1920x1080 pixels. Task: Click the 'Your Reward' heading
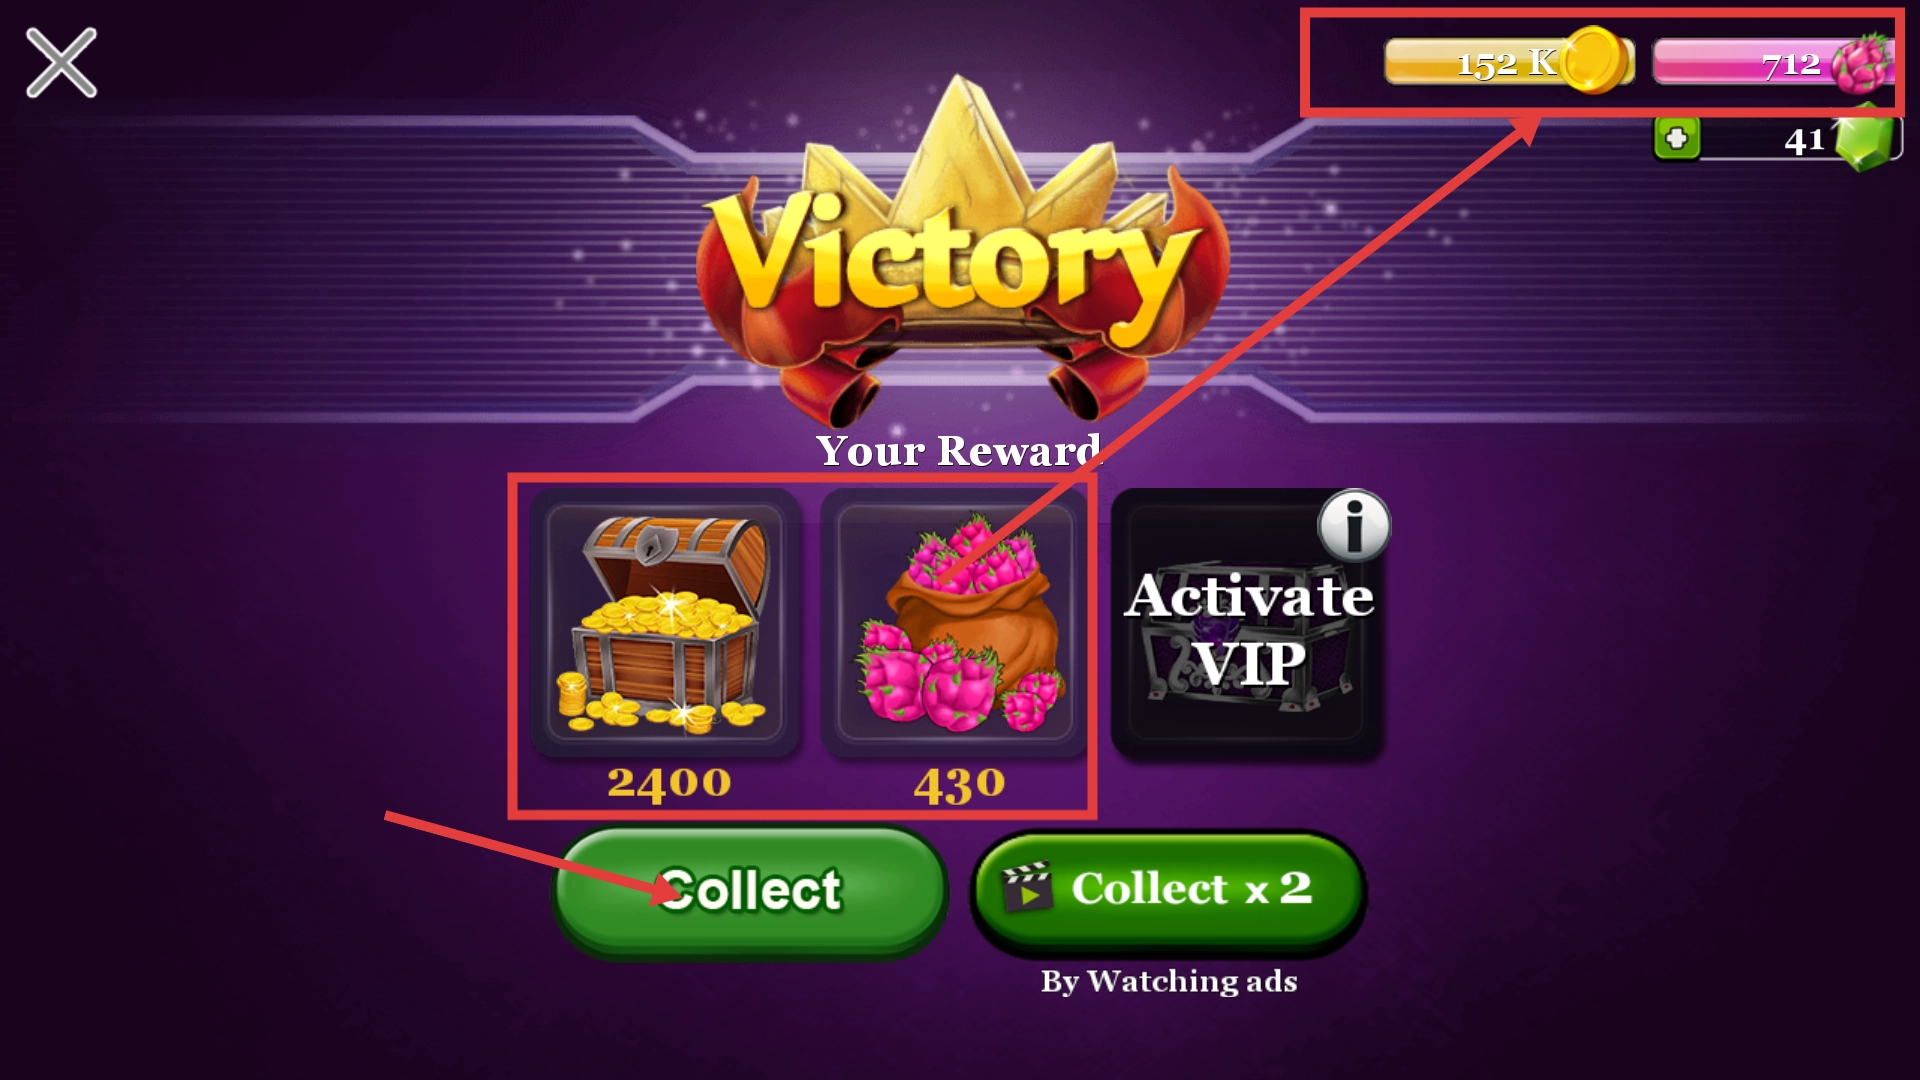[x=958, y=451]
